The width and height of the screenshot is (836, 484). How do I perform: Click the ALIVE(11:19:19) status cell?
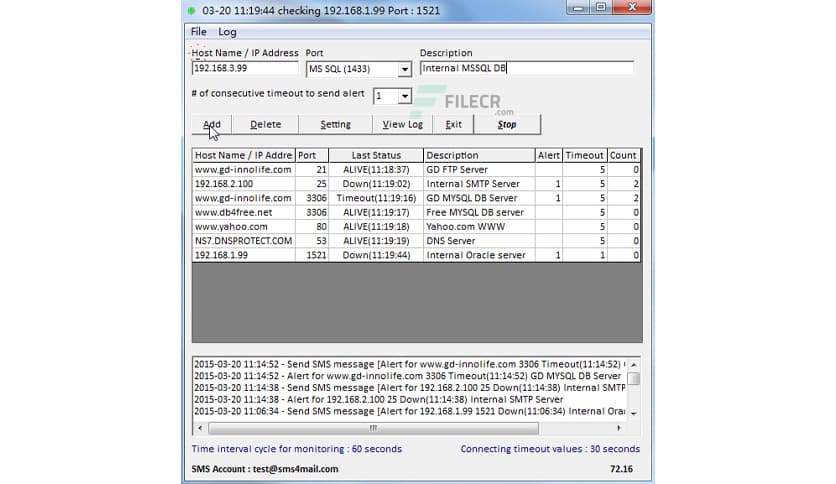tap(376, 241)
